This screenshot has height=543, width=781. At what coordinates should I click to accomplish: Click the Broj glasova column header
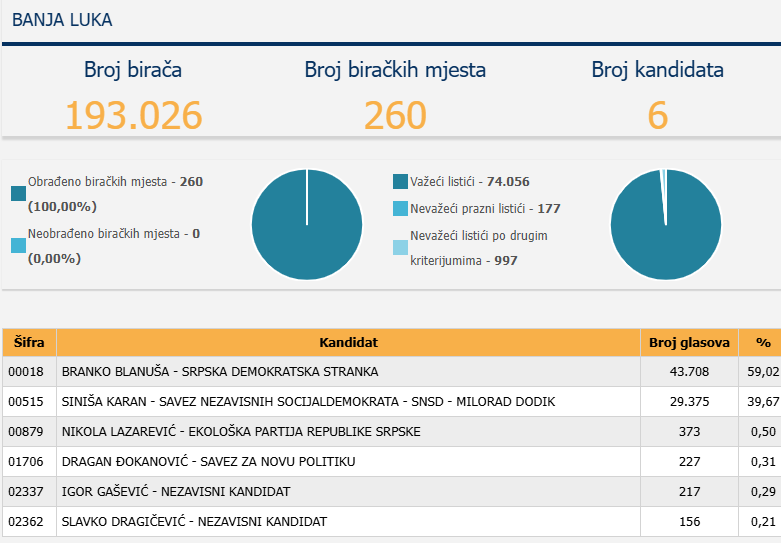click(689, 343)
